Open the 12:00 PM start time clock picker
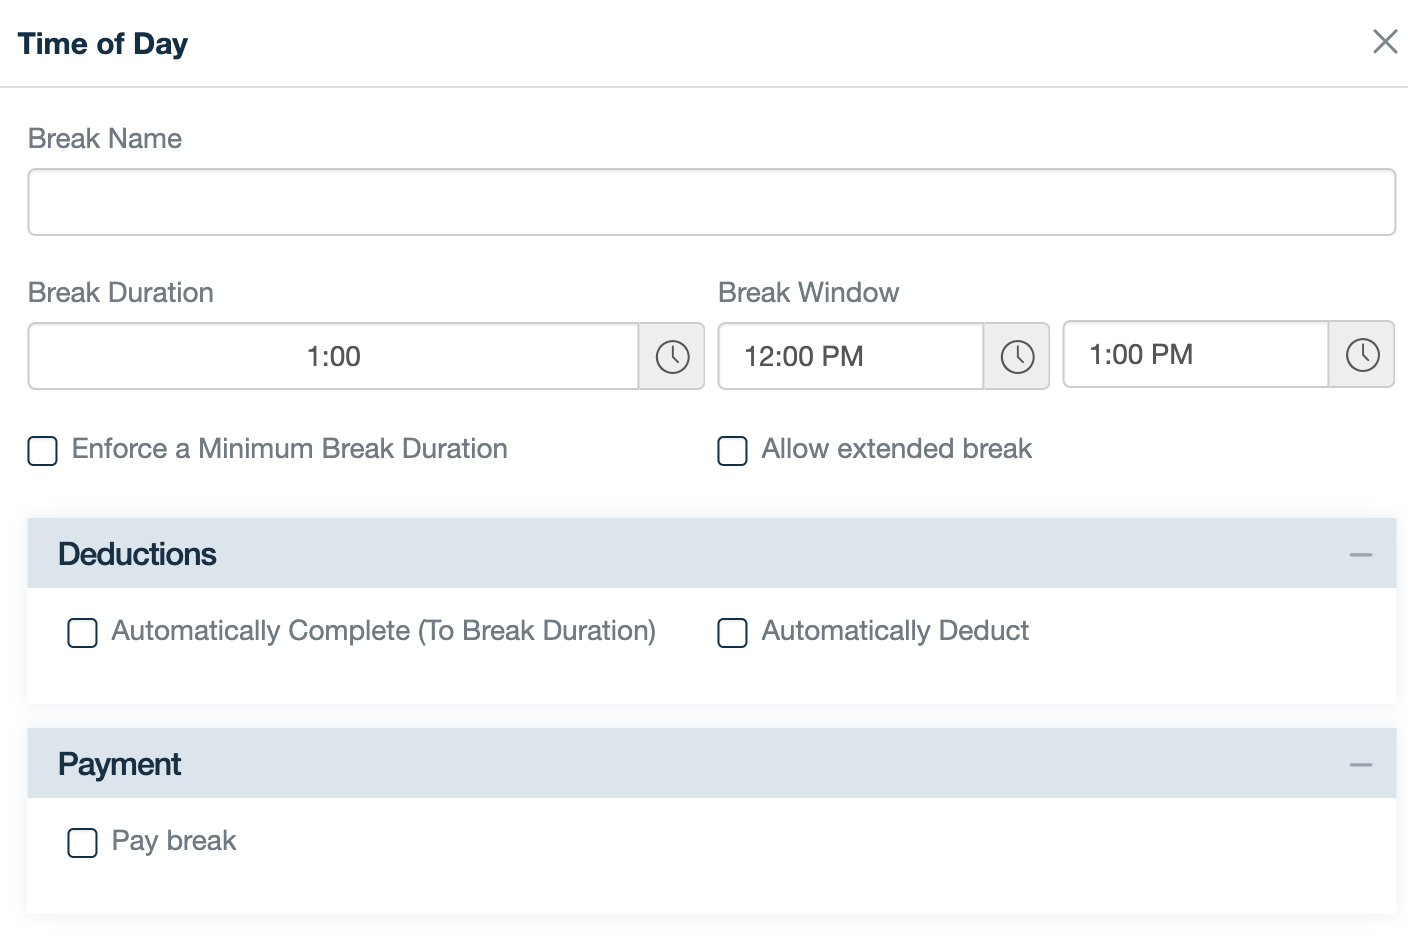Screen dimensions: 1408x942 (x=1017, y=357)
